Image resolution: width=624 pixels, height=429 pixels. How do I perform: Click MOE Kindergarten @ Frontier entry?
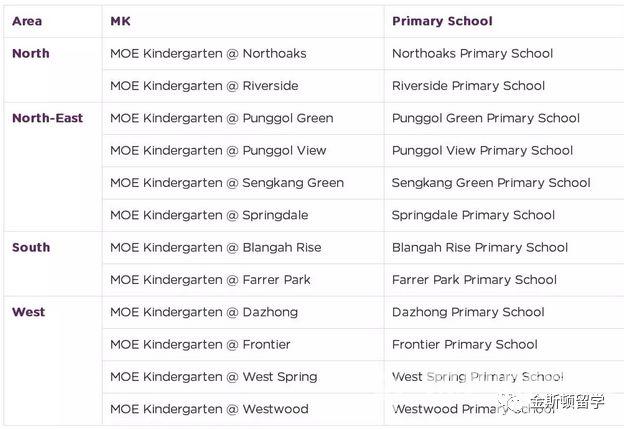200,345
